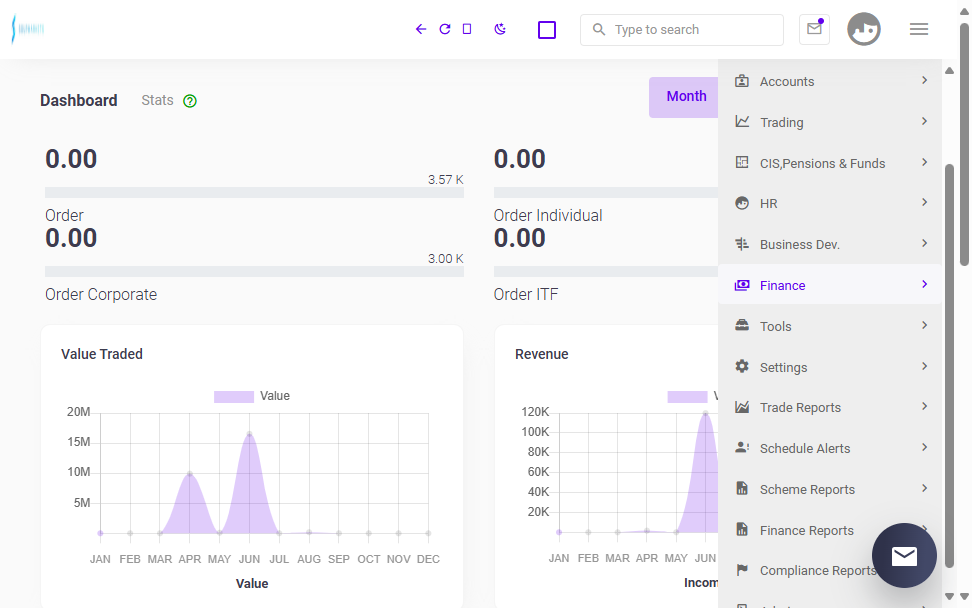Click the Order Corporate label
Viewport: 972px width, 608px height.
101,294
